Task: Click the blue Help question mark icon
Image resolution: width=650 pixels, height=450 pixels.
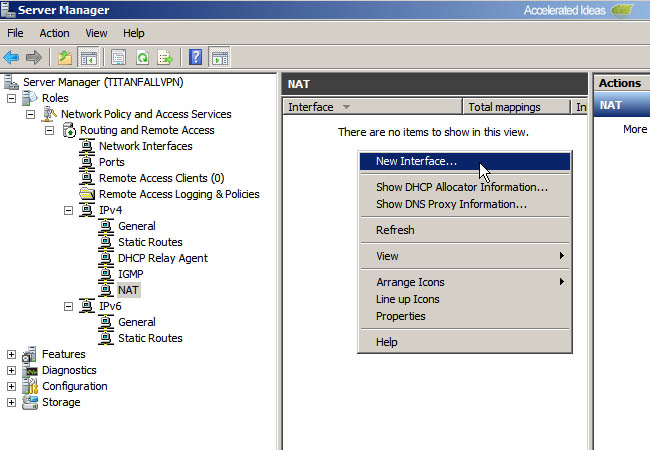Action: [195, 57]
